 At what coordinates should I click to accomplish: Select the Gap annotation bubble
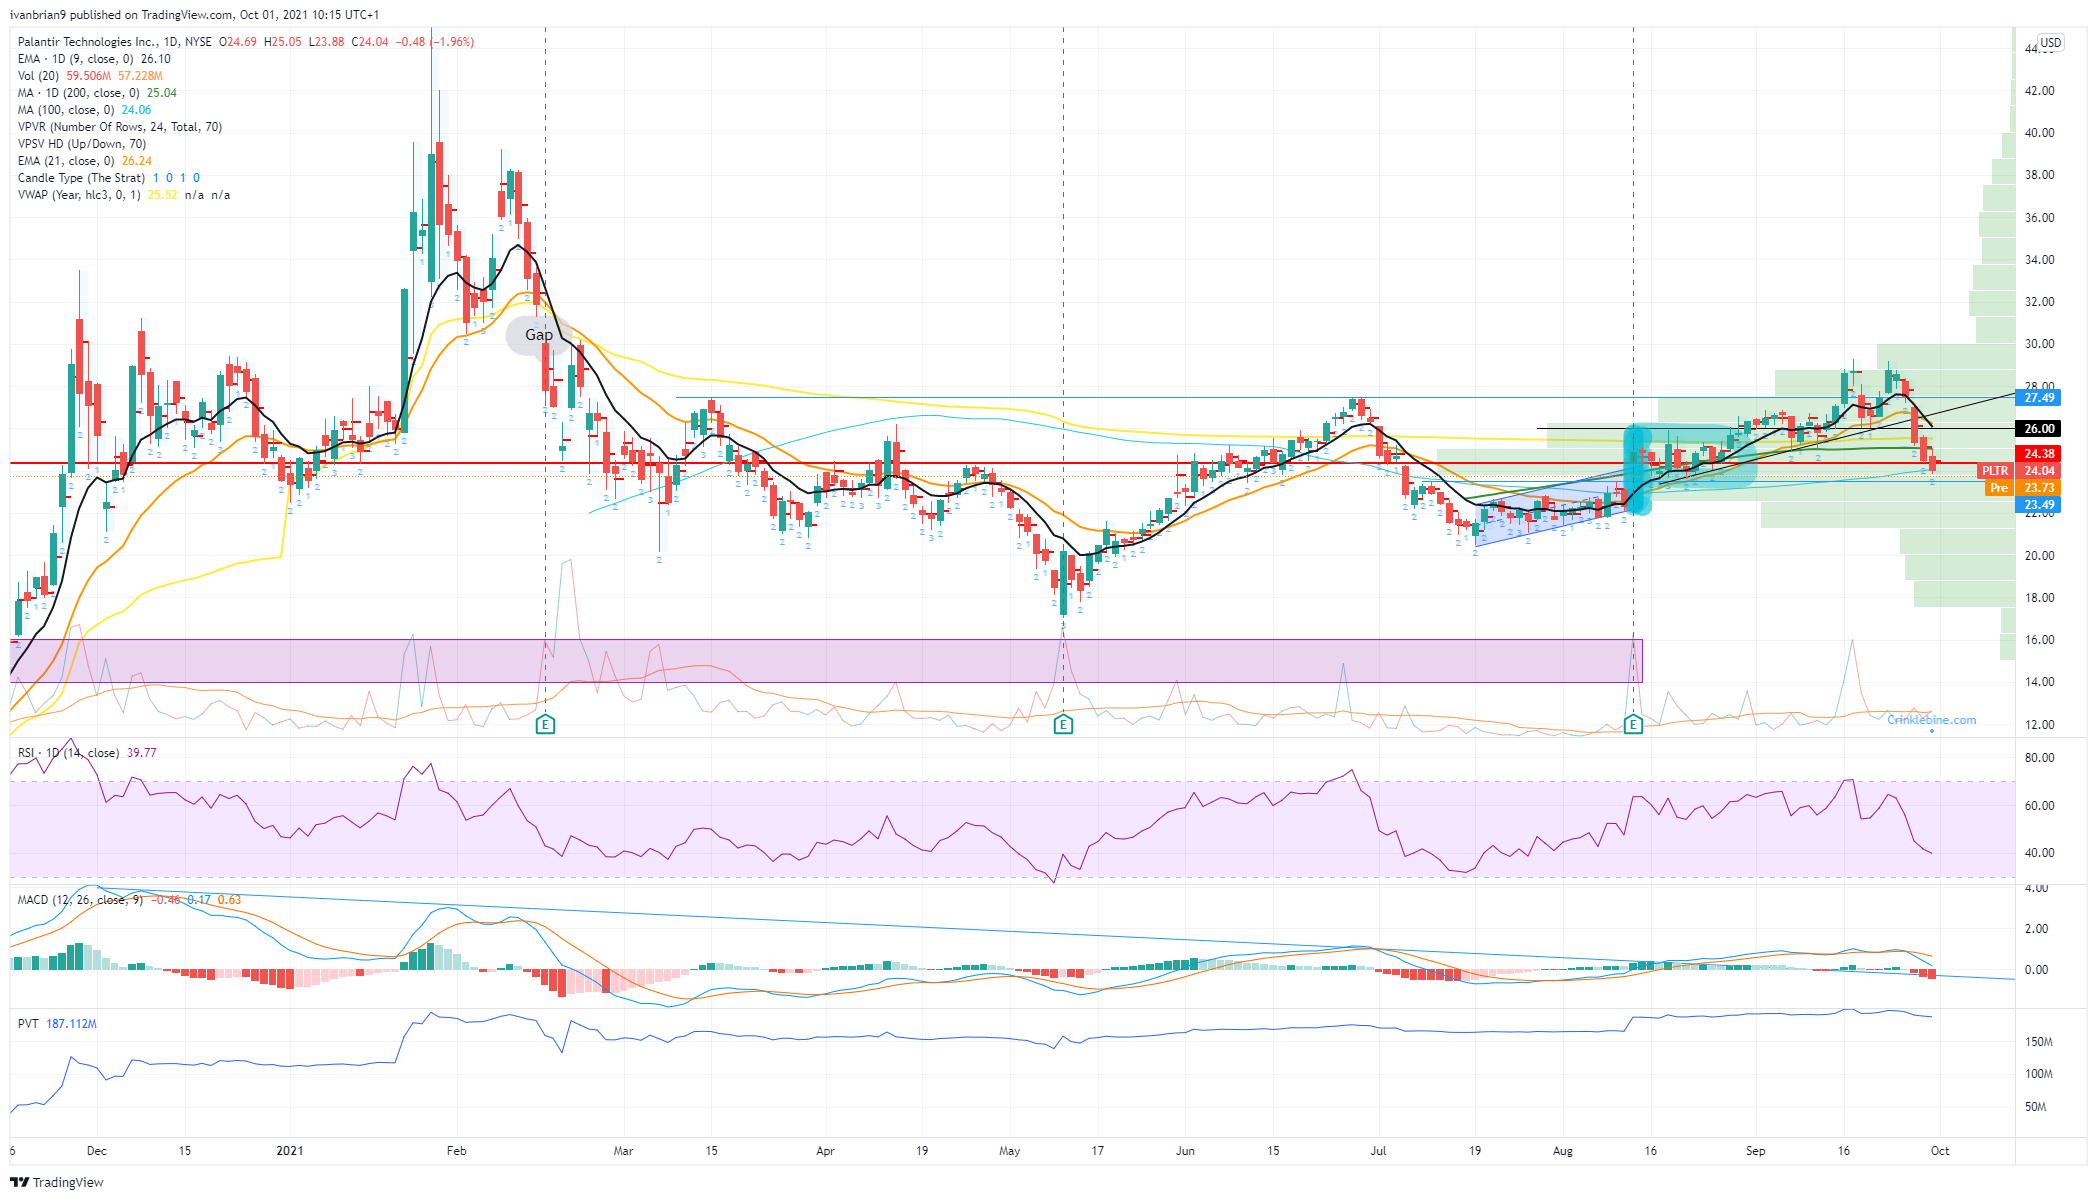pos(538,335)
